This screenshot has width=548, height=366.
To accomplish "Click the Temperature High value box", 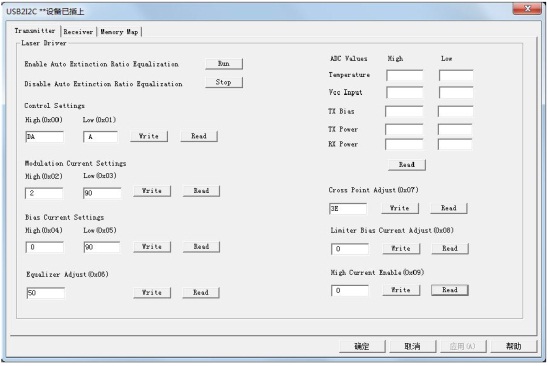I will point(405,76).
